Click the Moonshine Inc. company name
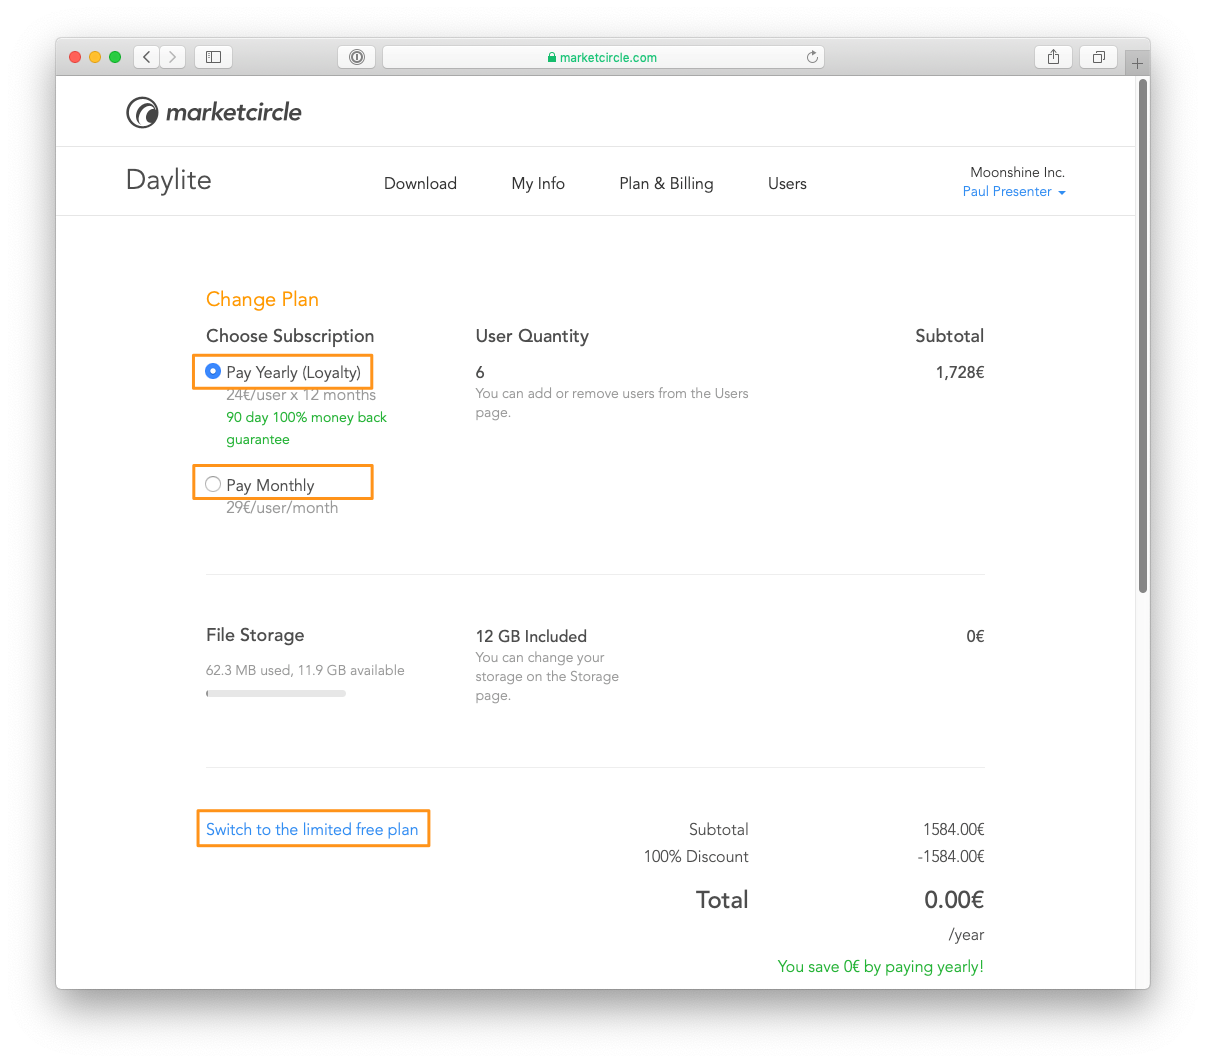The height and width of the screenshot is (1063, 1206). 1017,172
